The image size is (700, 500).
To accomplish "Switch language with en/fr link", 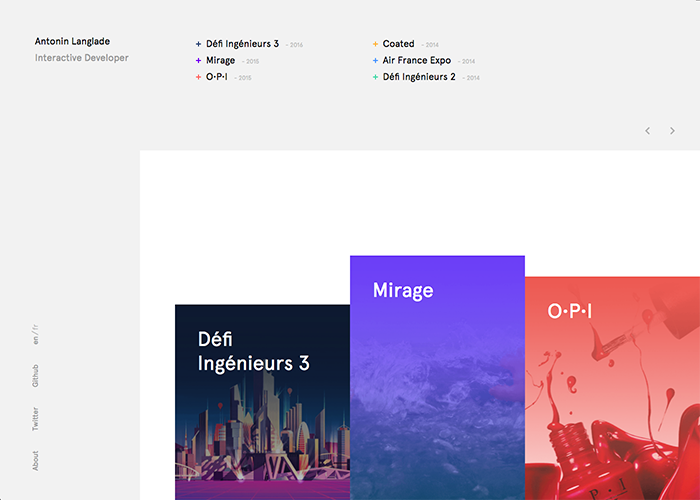I will click(x=35, y=334).
